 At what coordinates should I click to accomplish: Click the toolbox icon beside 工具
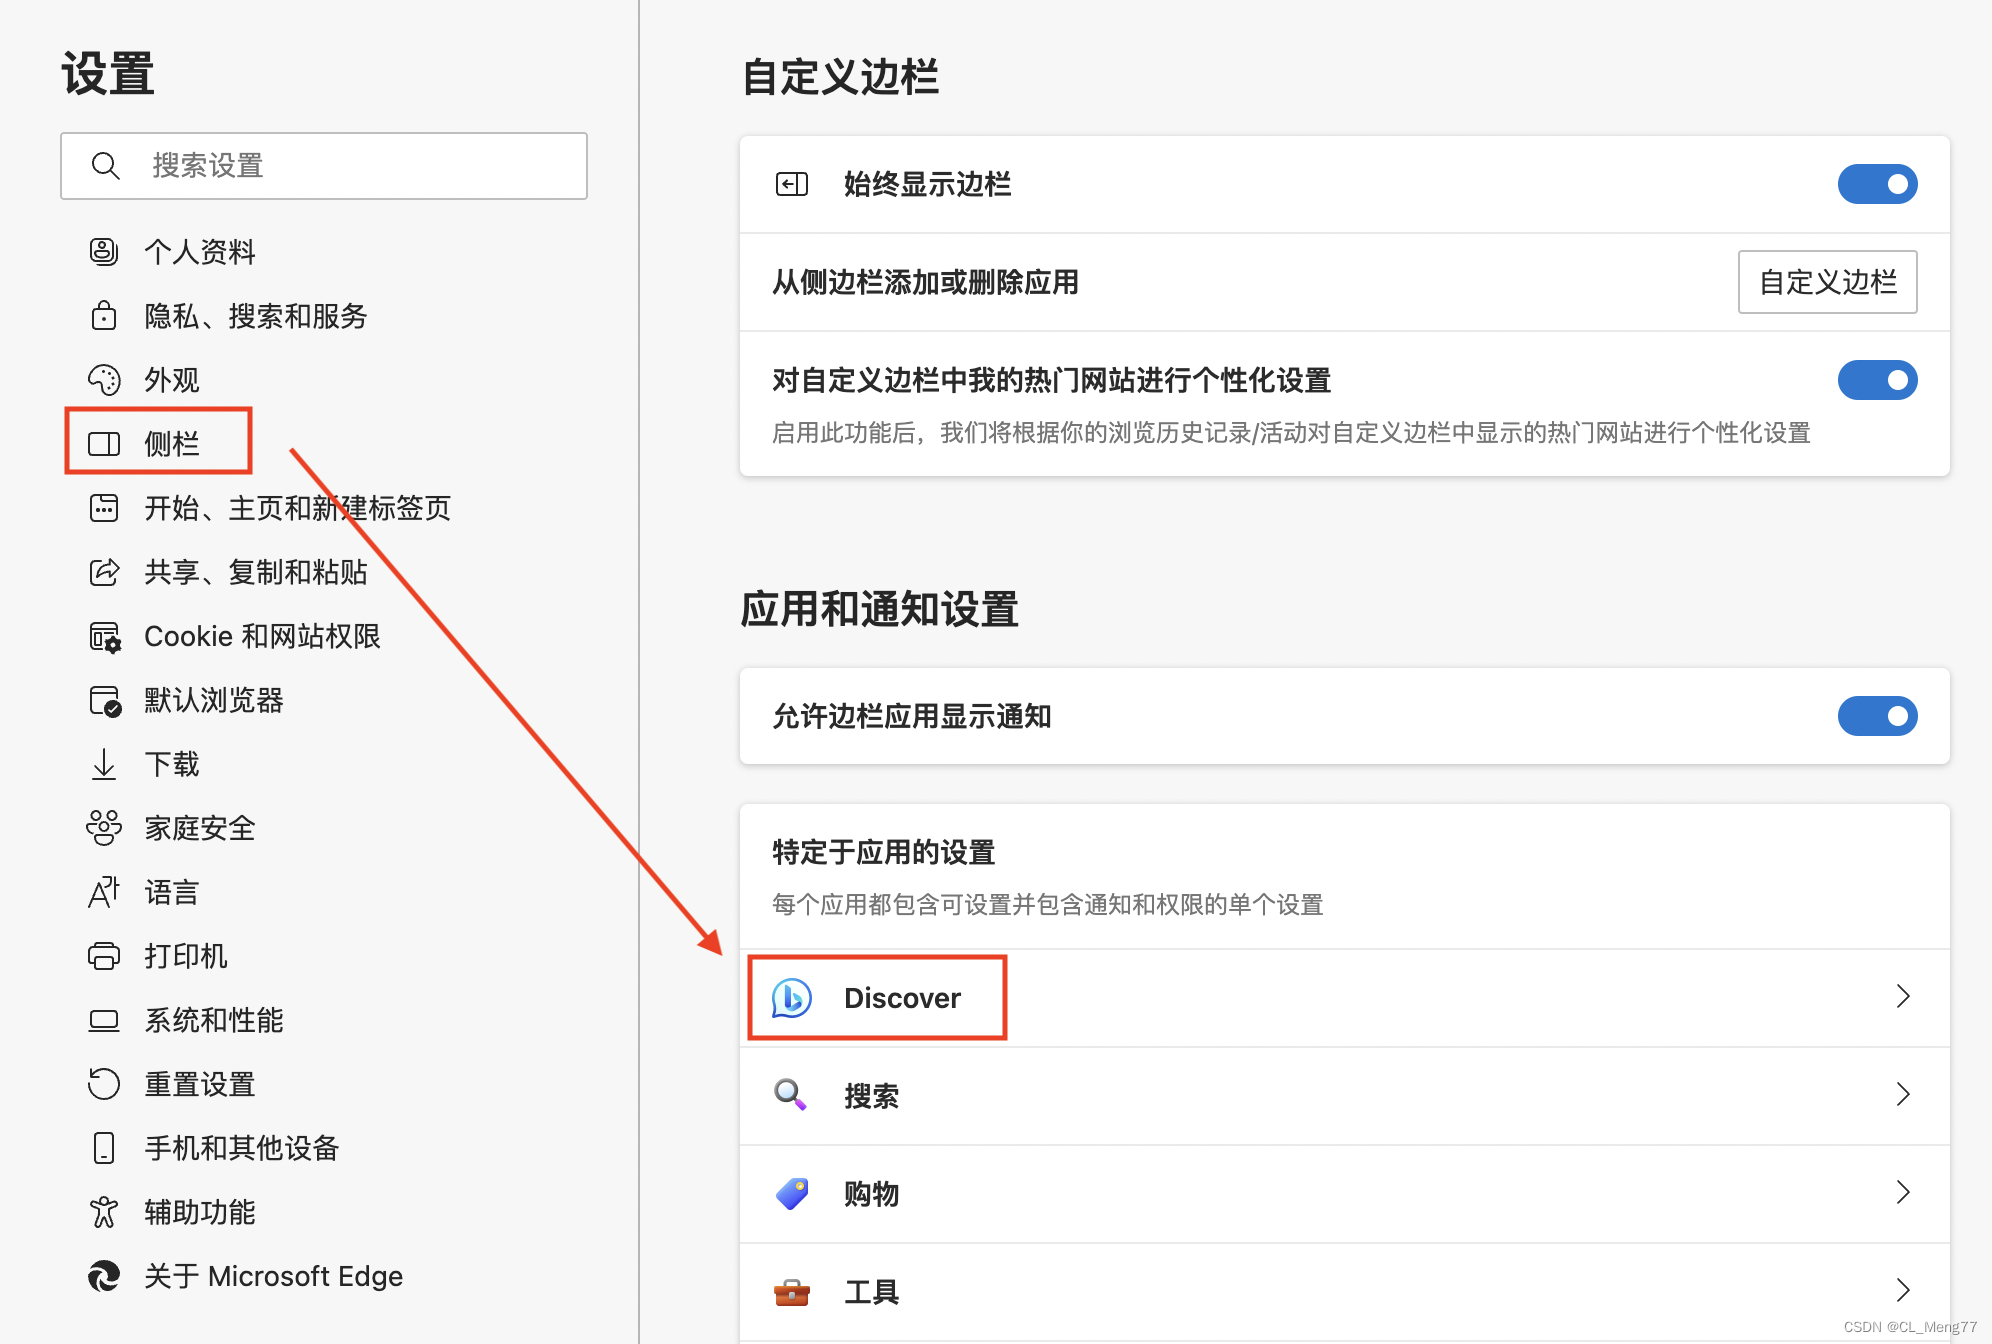click(x=792, y=1292)
